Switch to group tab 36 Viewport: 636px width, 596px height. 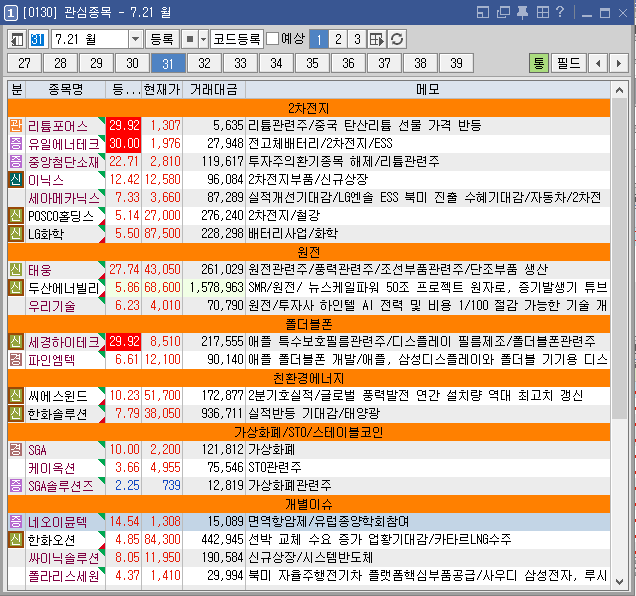click(x=348, y=63)
